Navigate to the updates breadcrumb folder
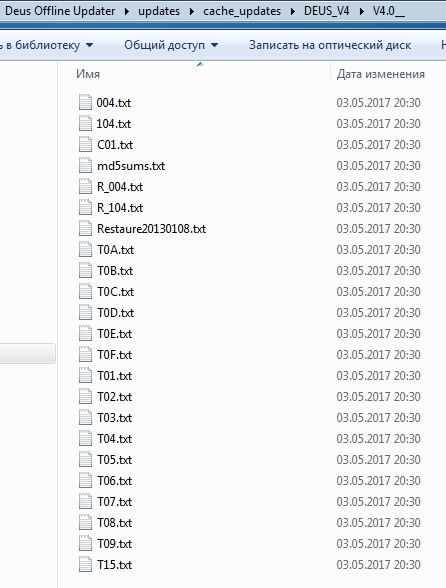This screenshot has height=588, width=446. [159, 11]
